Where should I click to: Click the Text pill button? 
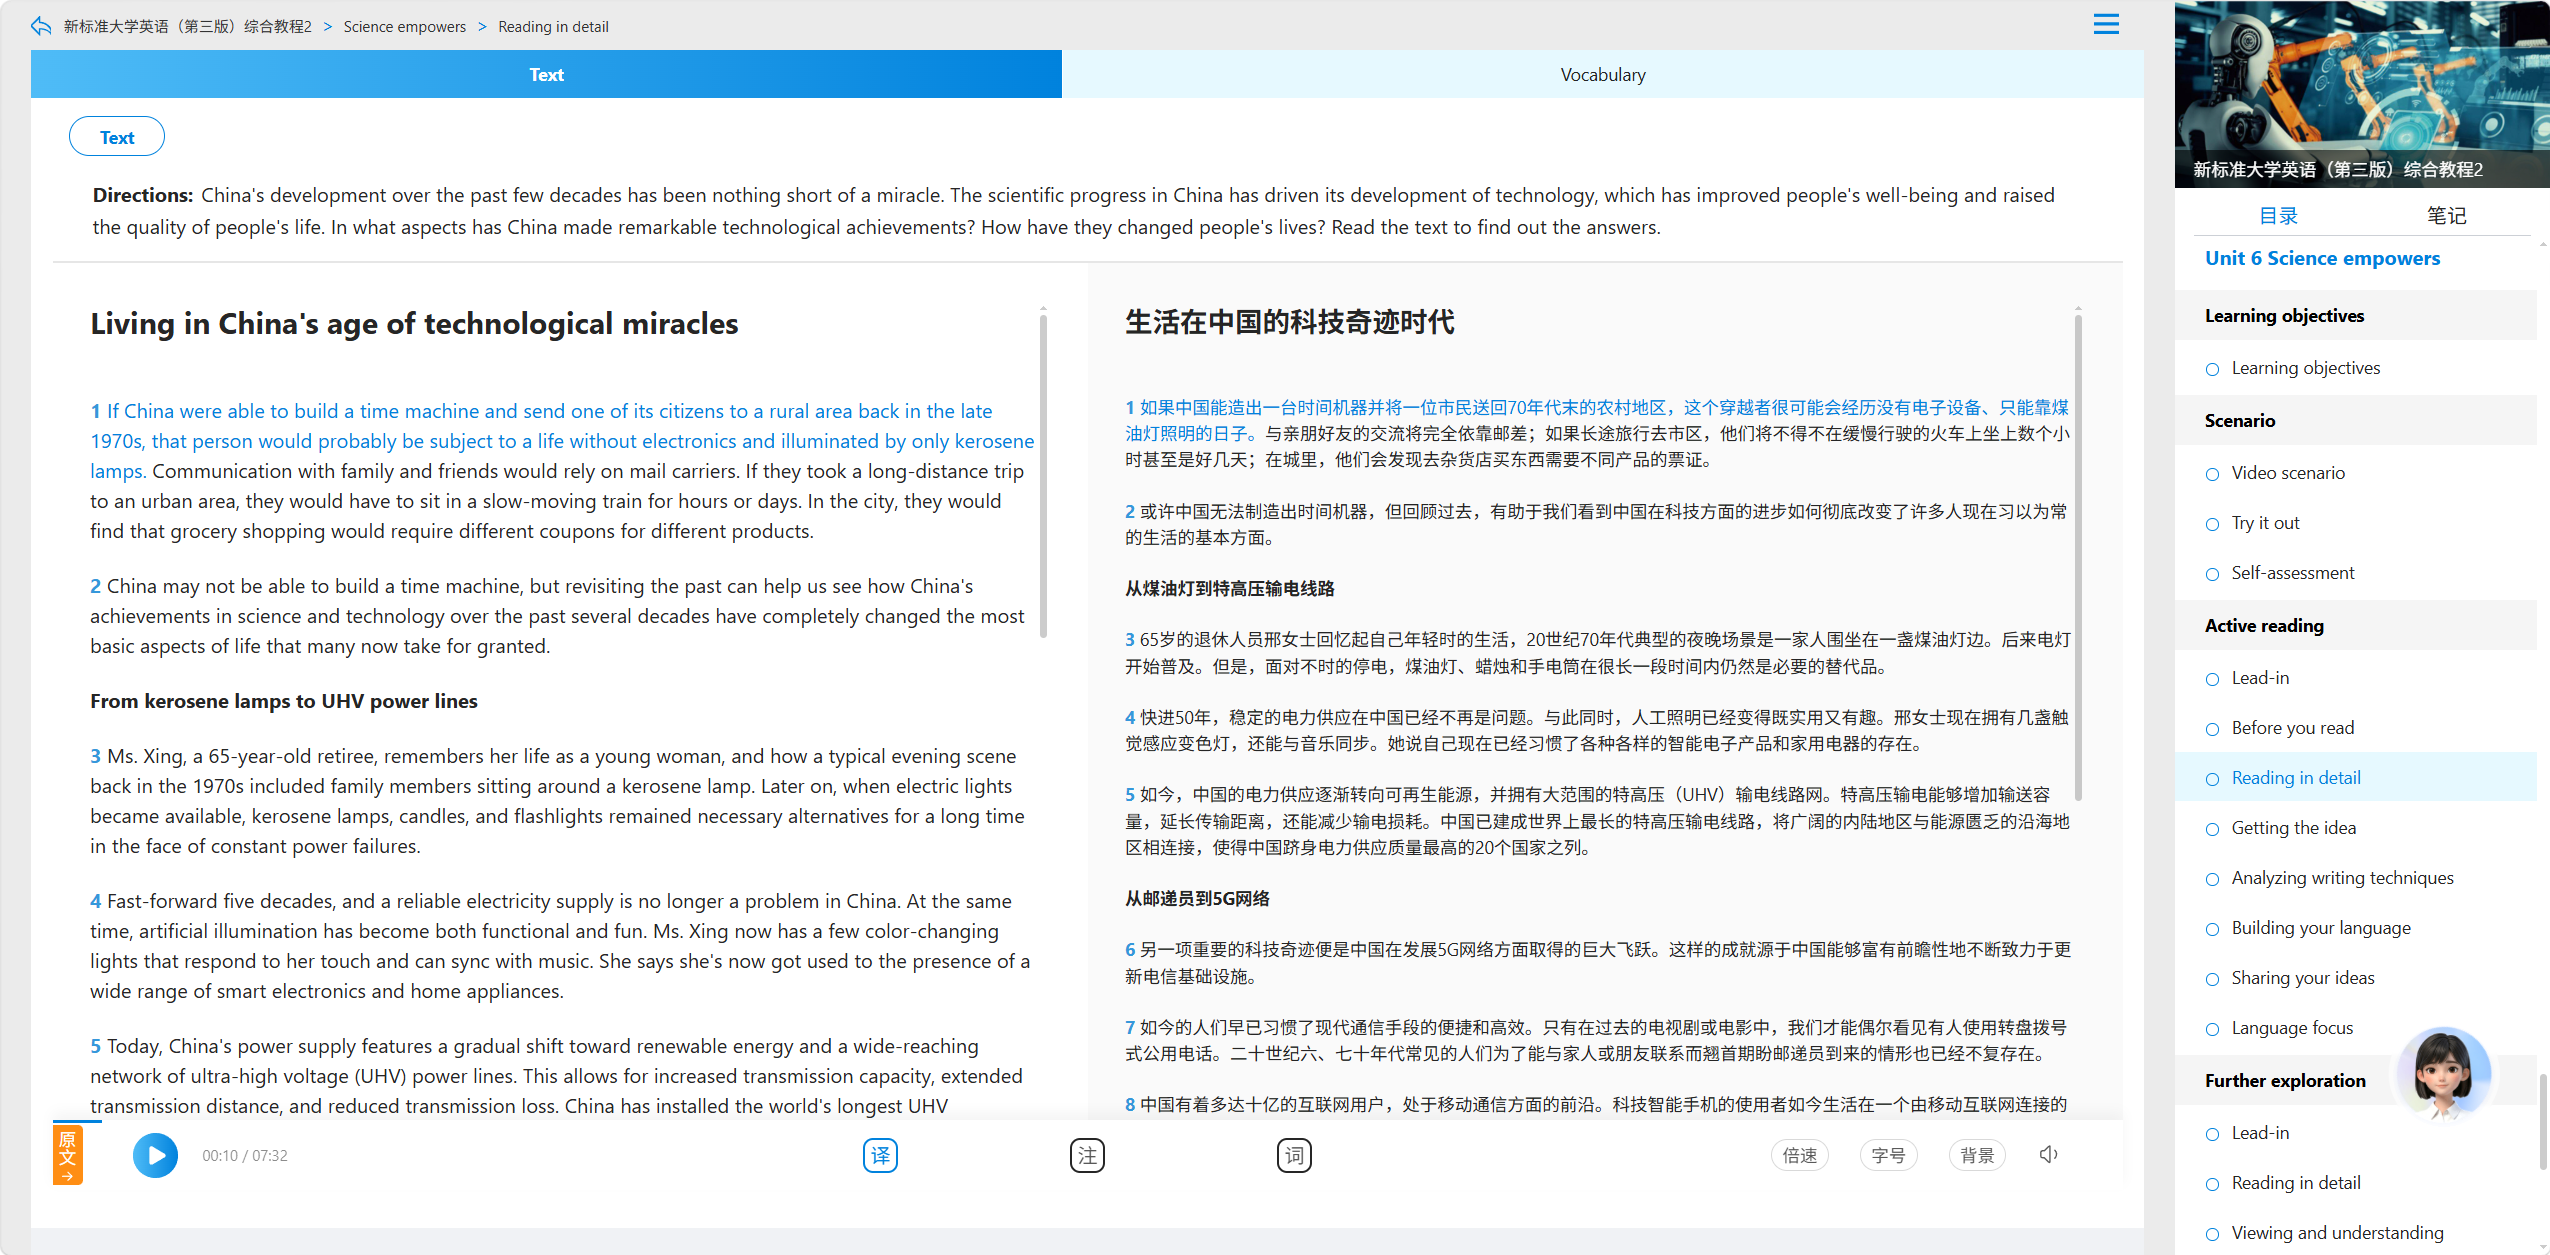tap(117, 137)
